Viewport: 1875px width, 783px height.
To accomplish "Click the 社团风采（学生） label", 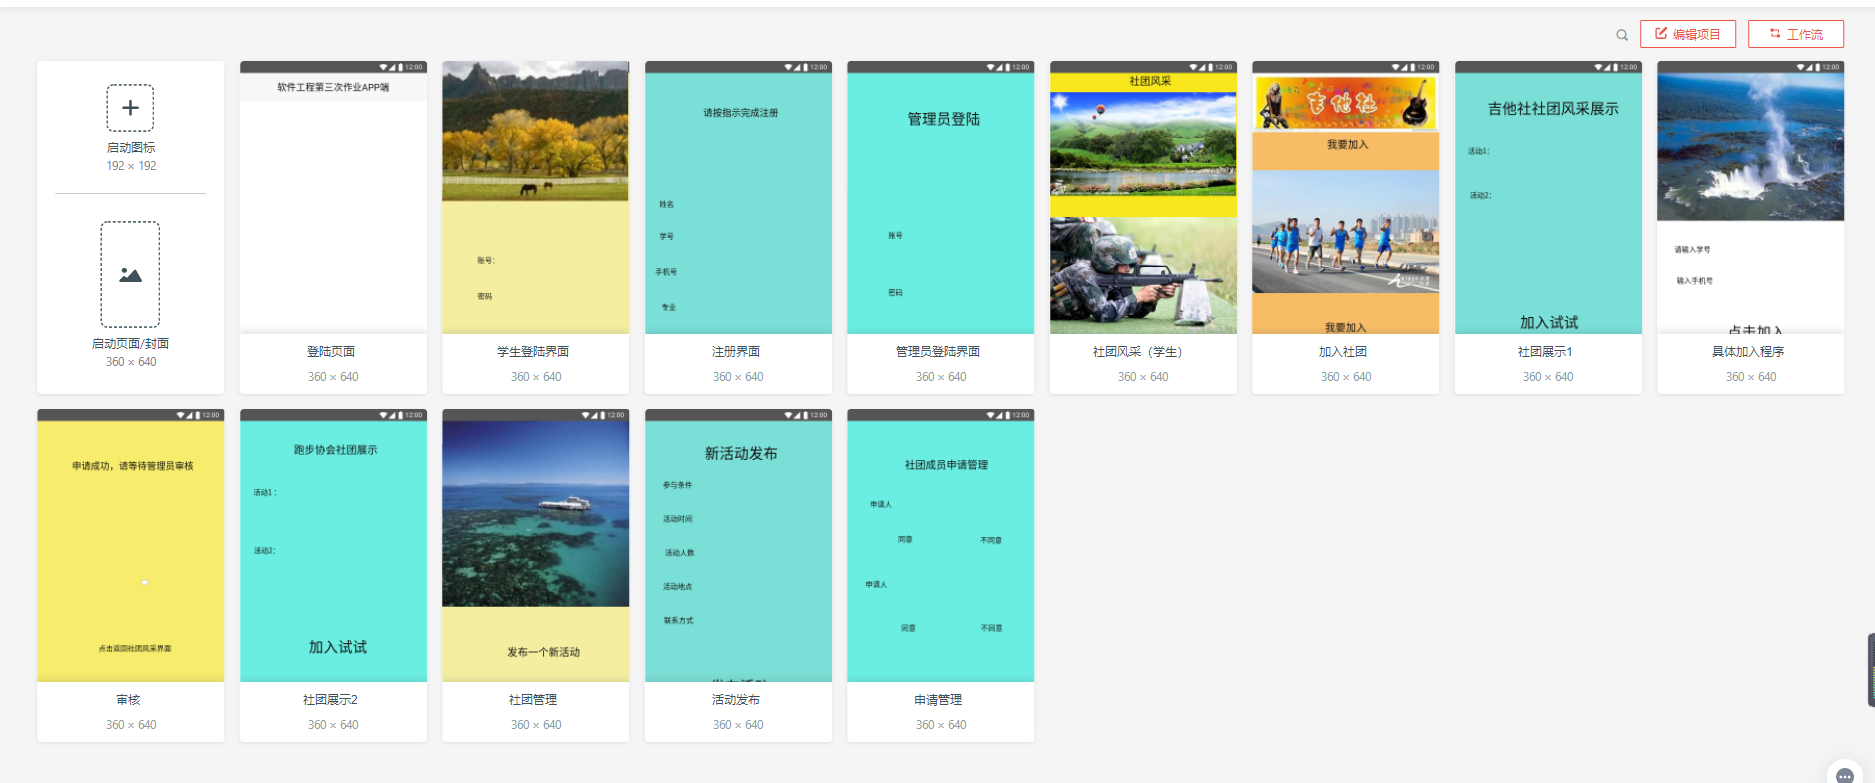I will click(x=1138, y=352).
